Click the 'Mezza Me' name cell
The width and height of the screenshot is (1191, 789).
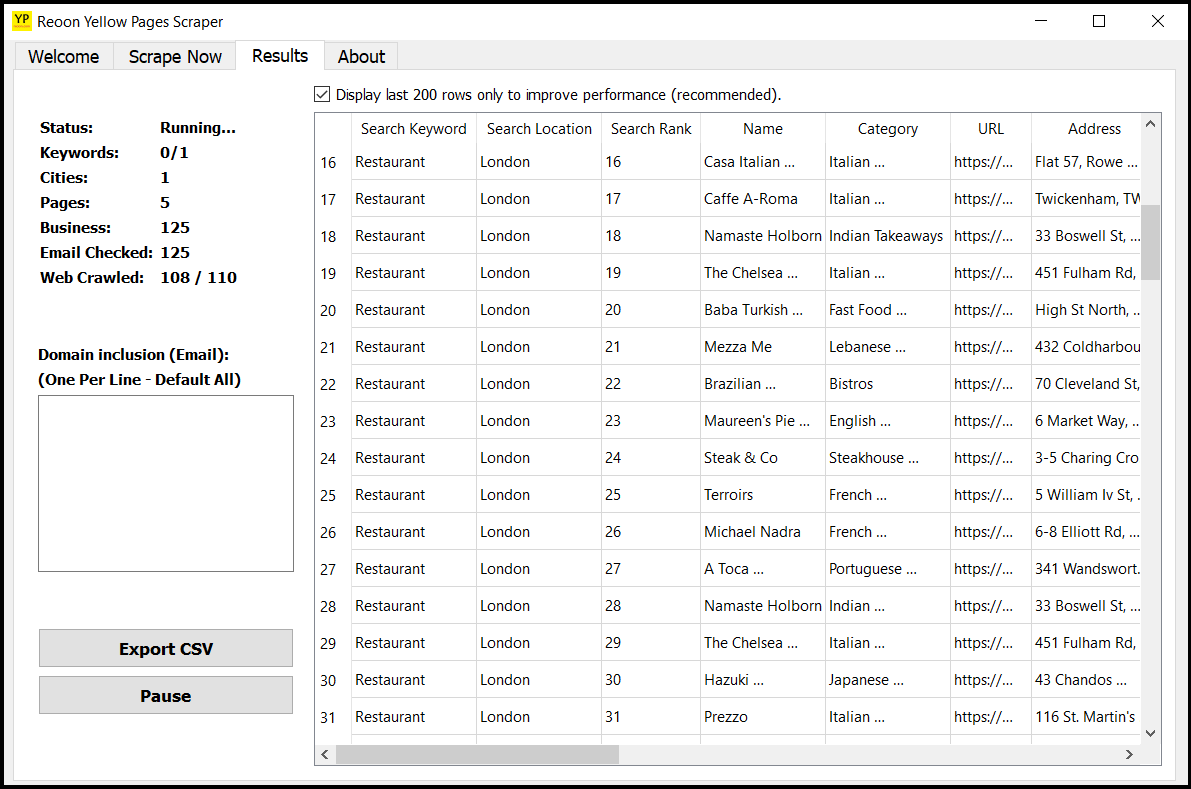coord(763,347)
